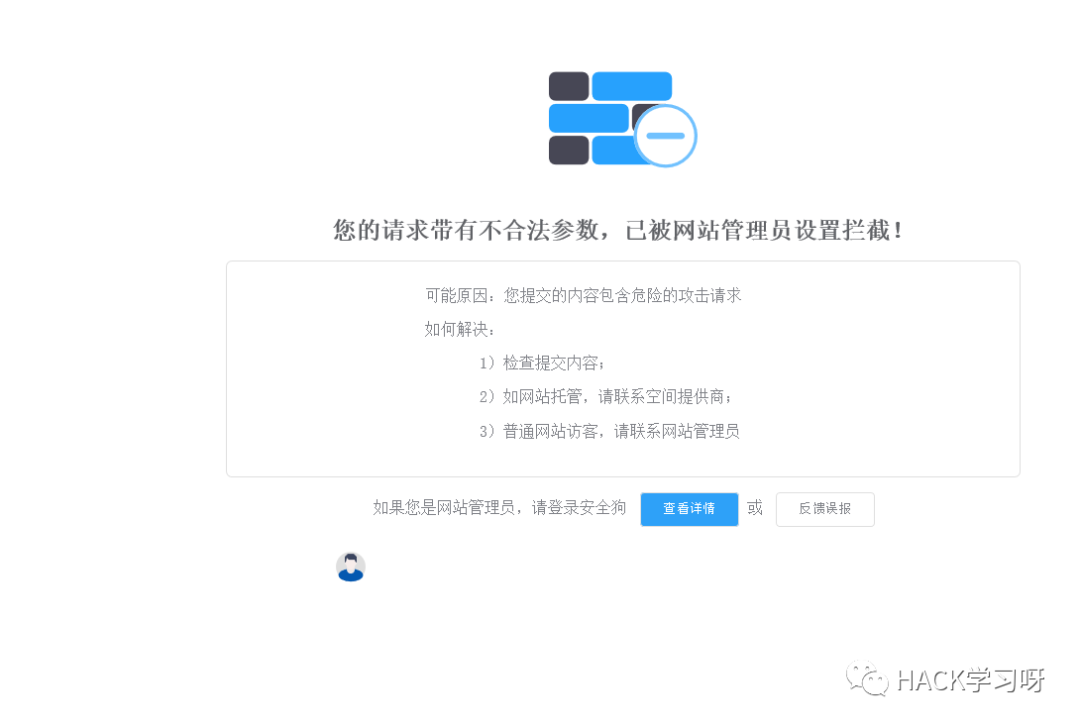Image resolution: width=1080 pixels, height=728 pixels.
Task: Click the HACK学习呀 watermark text
Action: point(970,680)
